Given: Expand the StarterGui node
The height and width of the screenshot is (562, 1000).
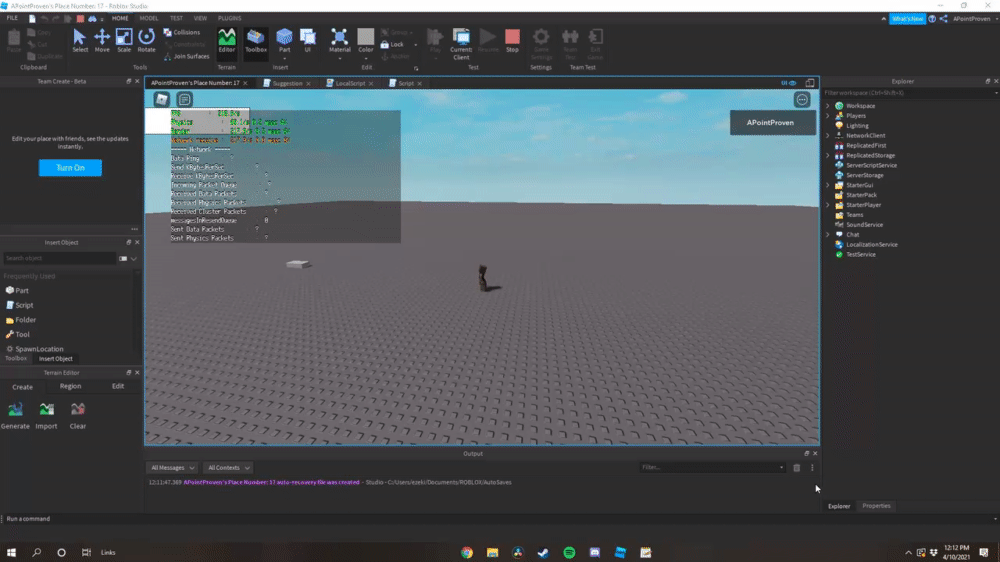Looking at the screenshot, I should (828, 185).
